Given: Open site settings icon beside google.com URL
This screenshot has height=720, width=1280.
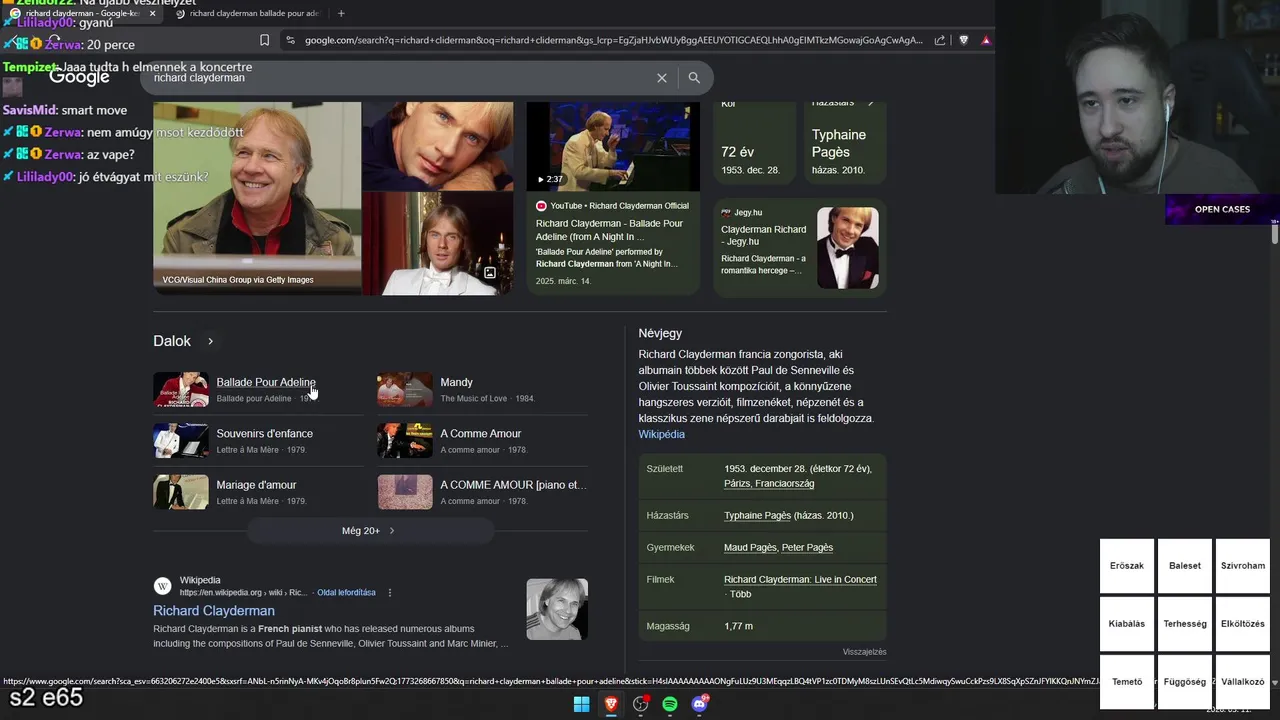Looking at the screenshot, I should pos(290,40).
